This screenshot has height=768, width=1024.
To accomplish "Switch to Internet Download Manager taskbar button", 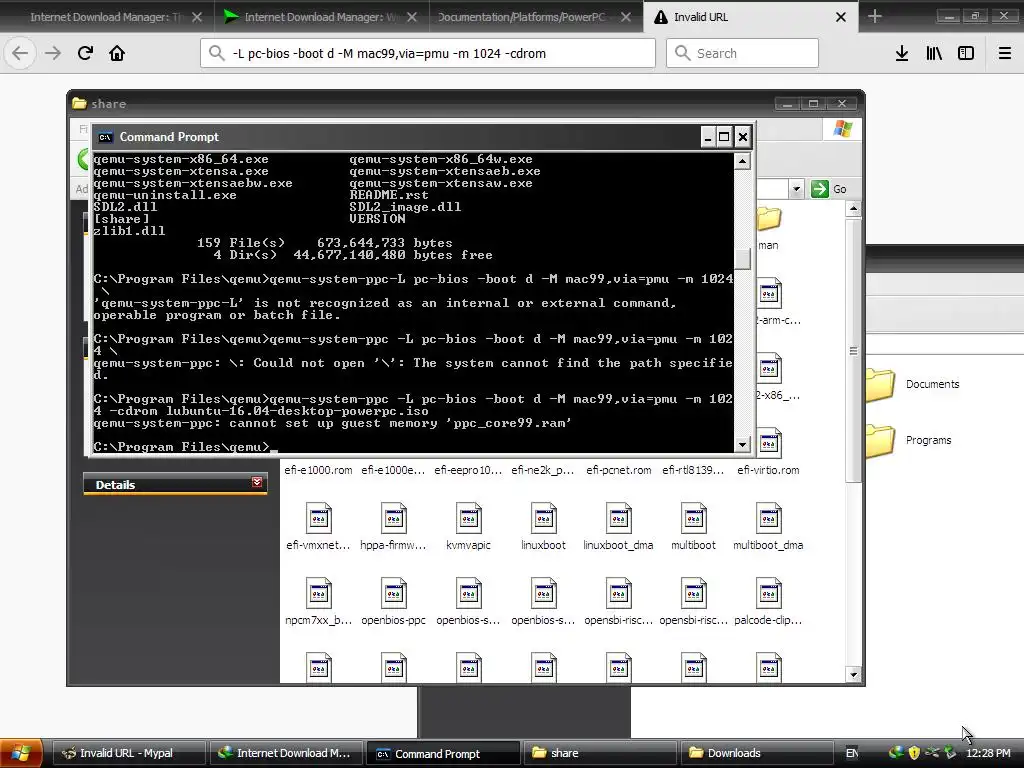I will [286, 753].
